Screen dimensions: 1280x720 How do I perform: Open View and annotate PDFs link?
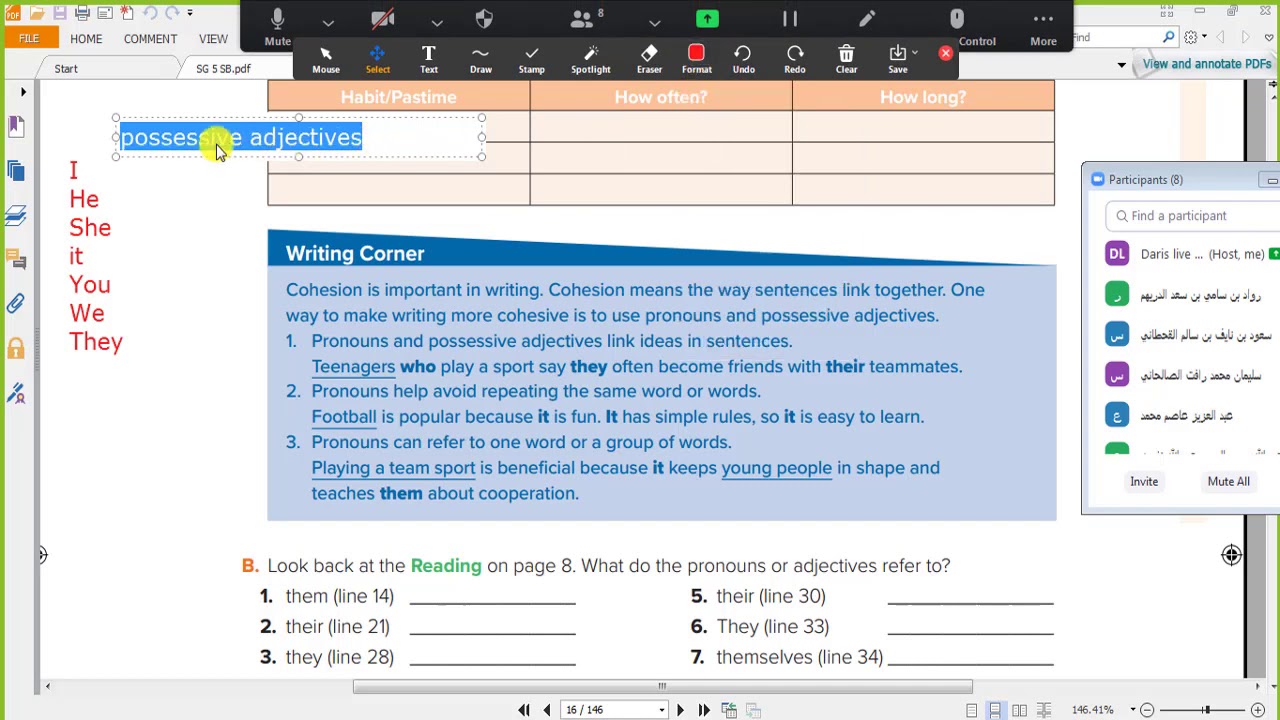click(x=1207, y=64)
